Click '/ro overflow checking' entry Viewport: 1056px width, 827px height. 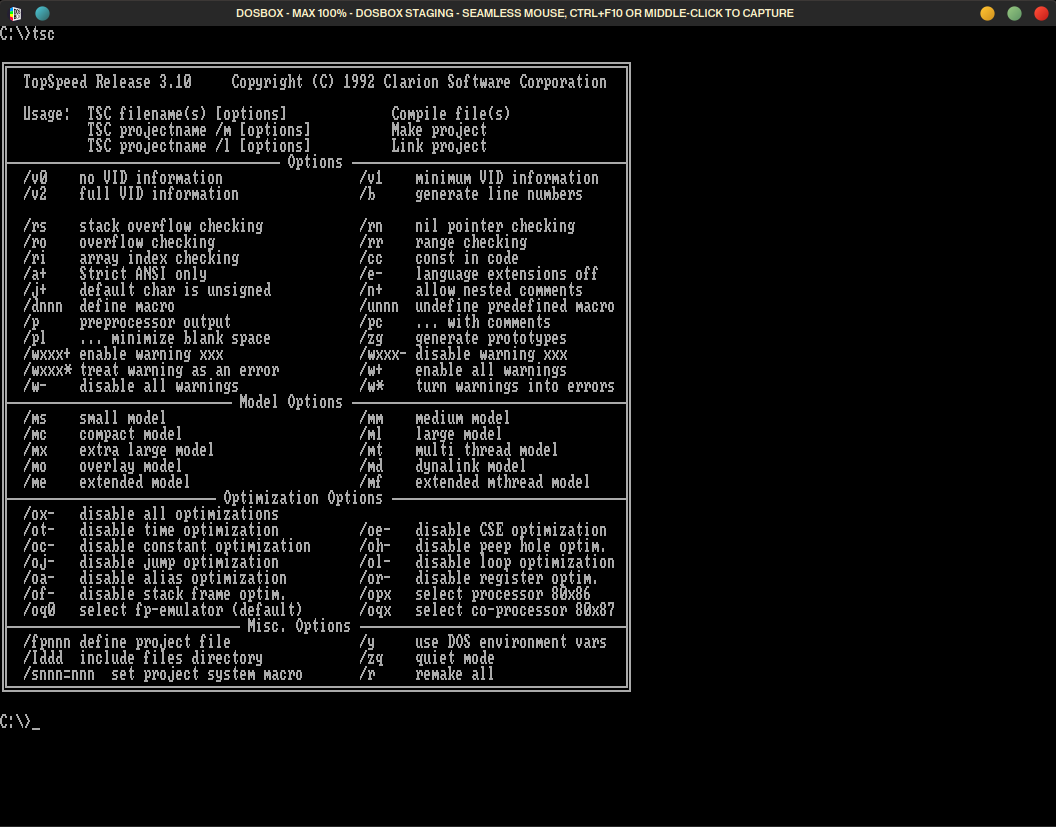click(119, 242)
